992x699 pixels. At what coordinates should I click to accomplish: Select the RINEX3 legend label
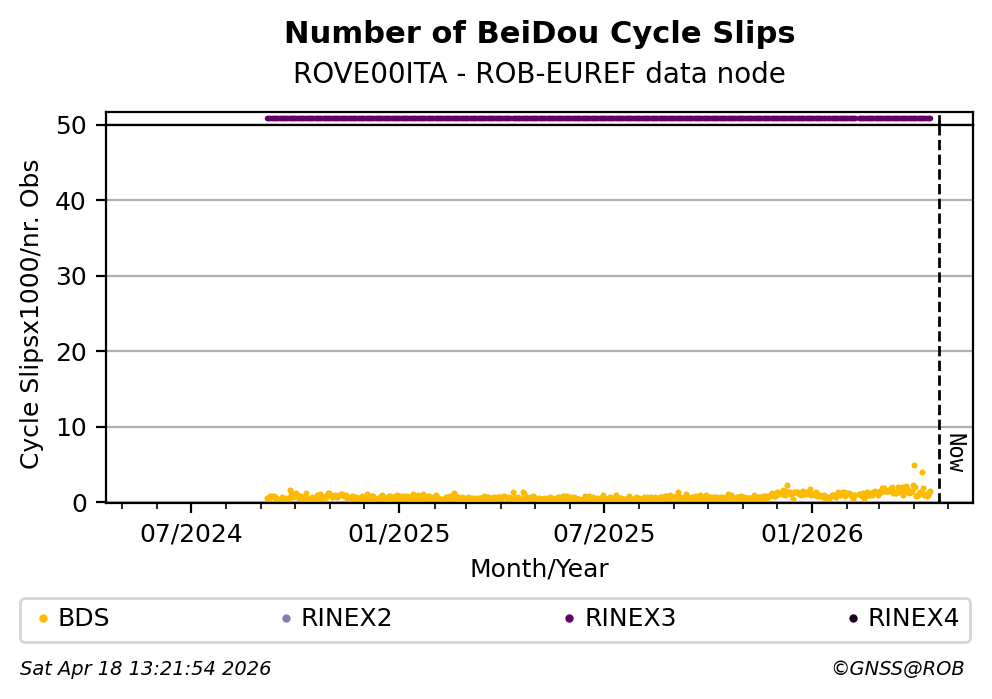[630, 619]
